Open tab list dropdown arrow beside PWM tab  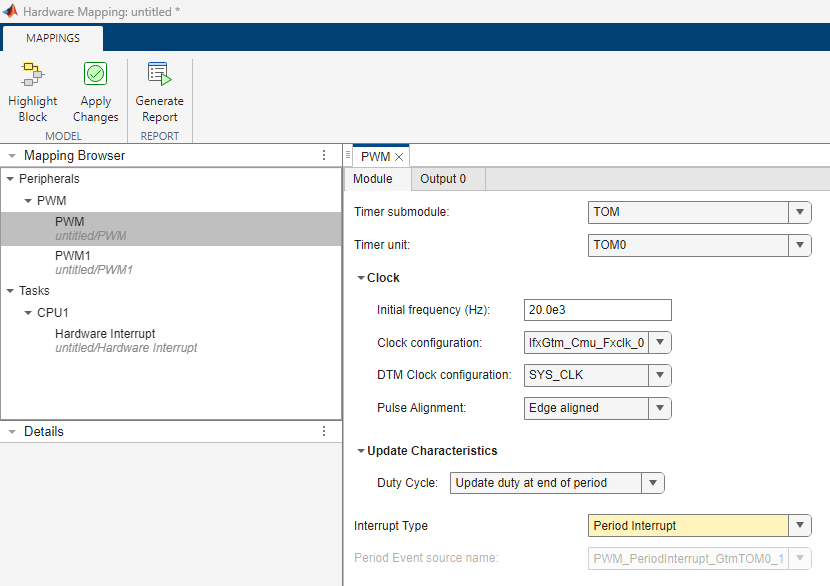[x=348, y=156]
